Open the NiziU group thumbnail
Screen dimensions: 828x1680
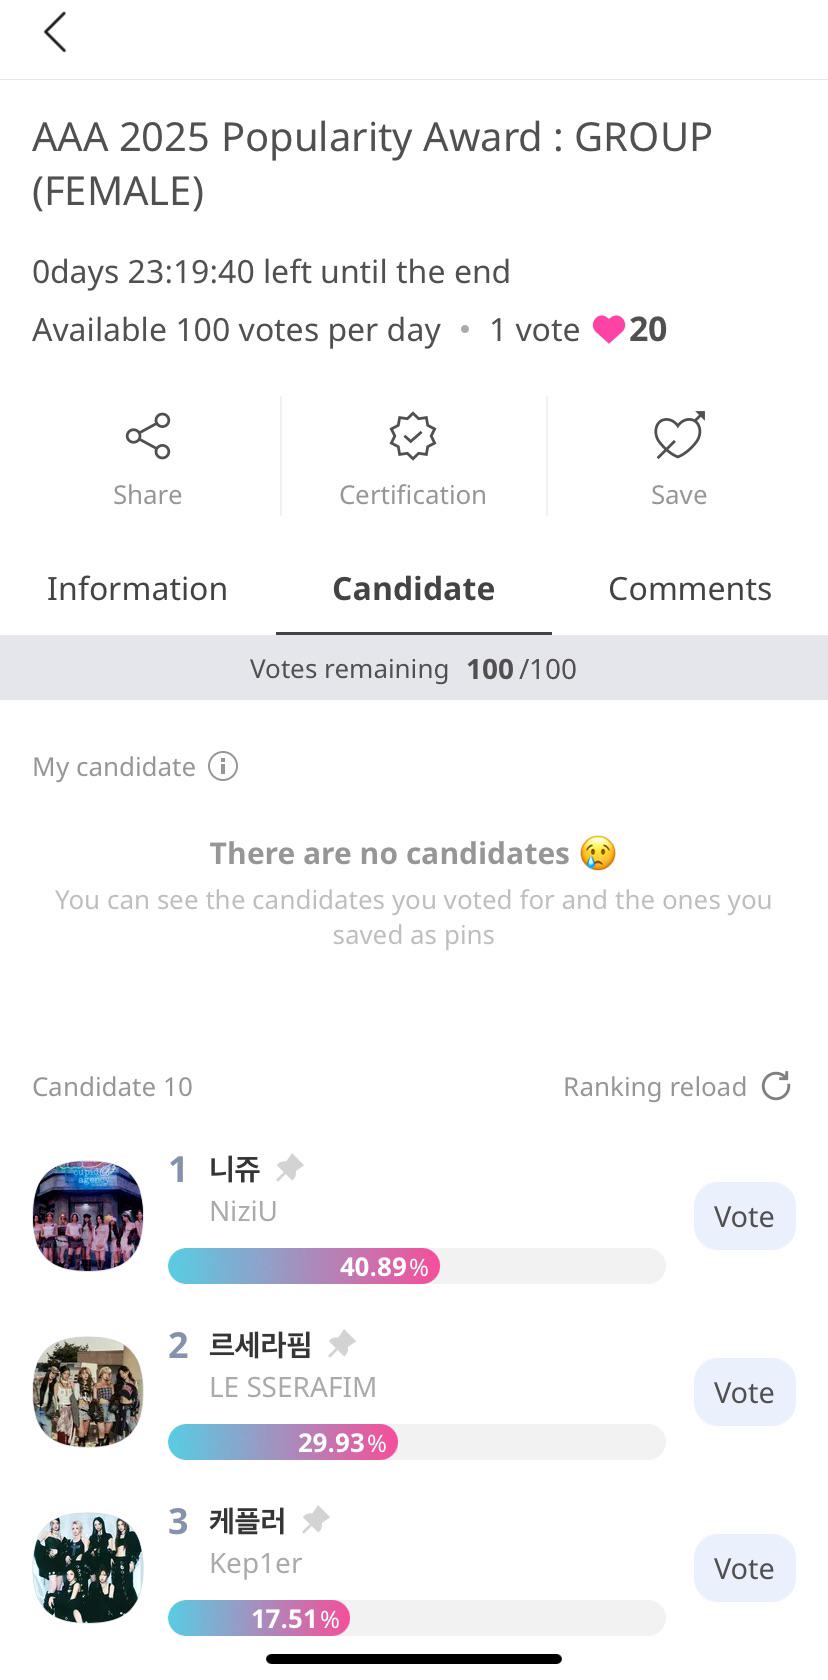[x=89, y=1216]
